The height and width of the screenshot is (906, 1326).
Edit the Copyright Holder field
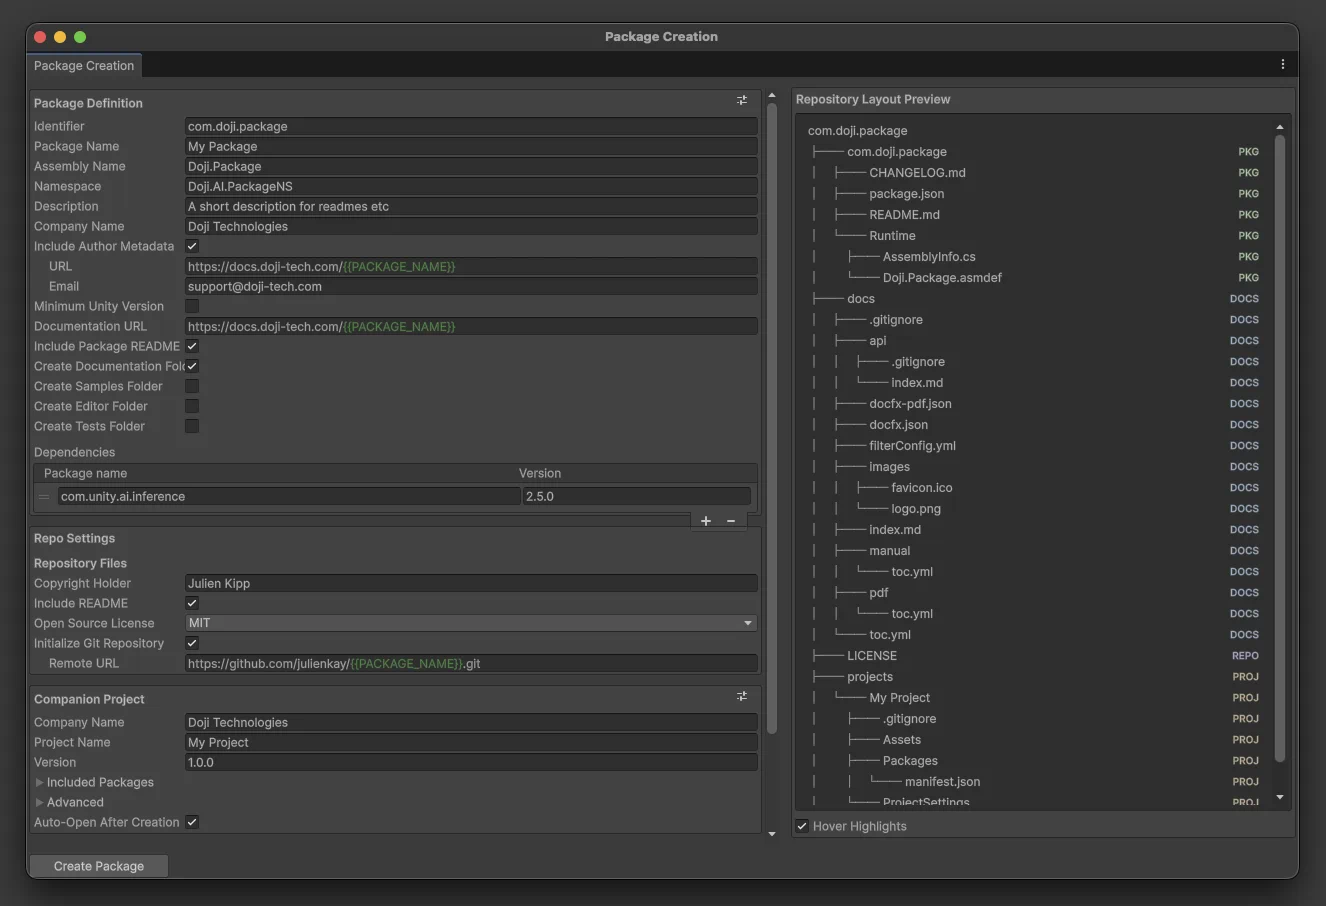471,583
